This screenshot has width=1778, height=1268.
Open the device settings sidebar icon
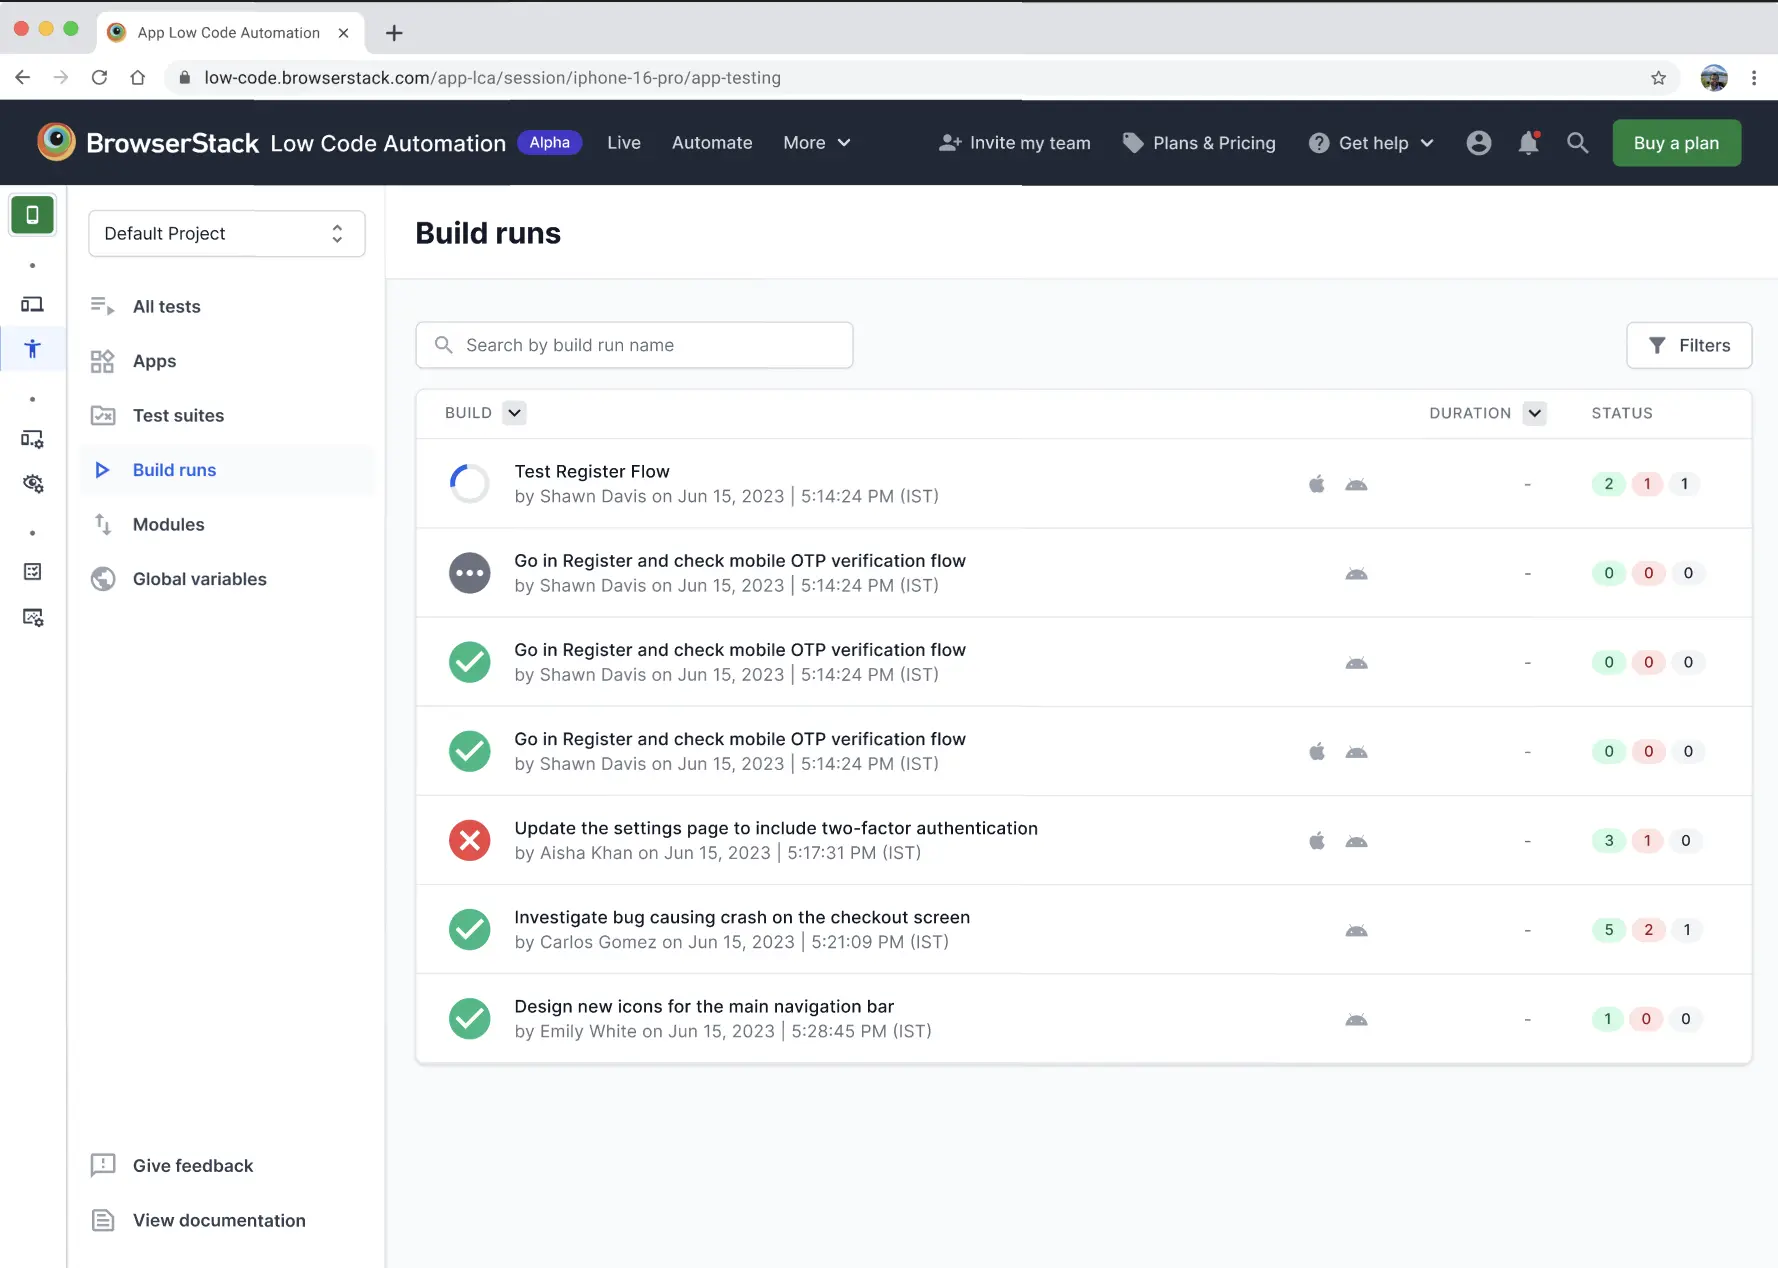(x=33, y=439)
